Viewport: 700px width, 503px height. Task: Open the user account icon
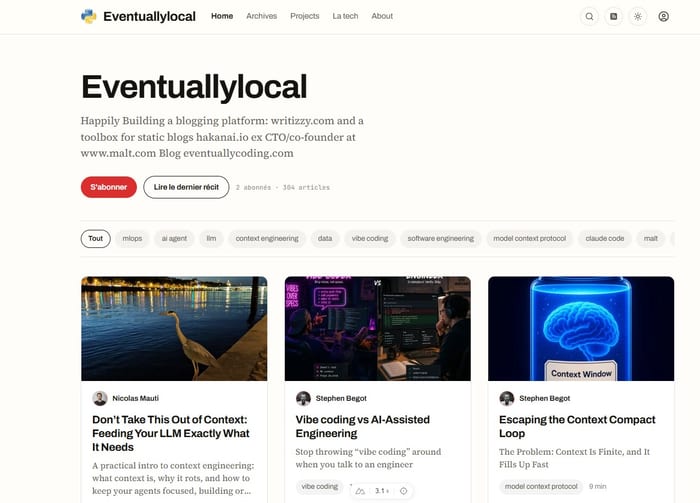[x=663, y=17]
